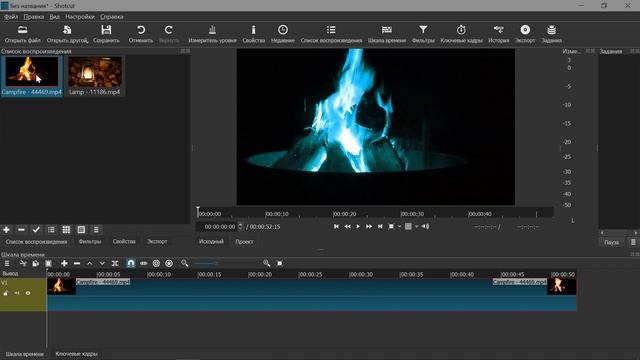Viewport: 640px width, 360px height.
Task: Toggle the second ripple all tracks button
Action: [169, 264]
